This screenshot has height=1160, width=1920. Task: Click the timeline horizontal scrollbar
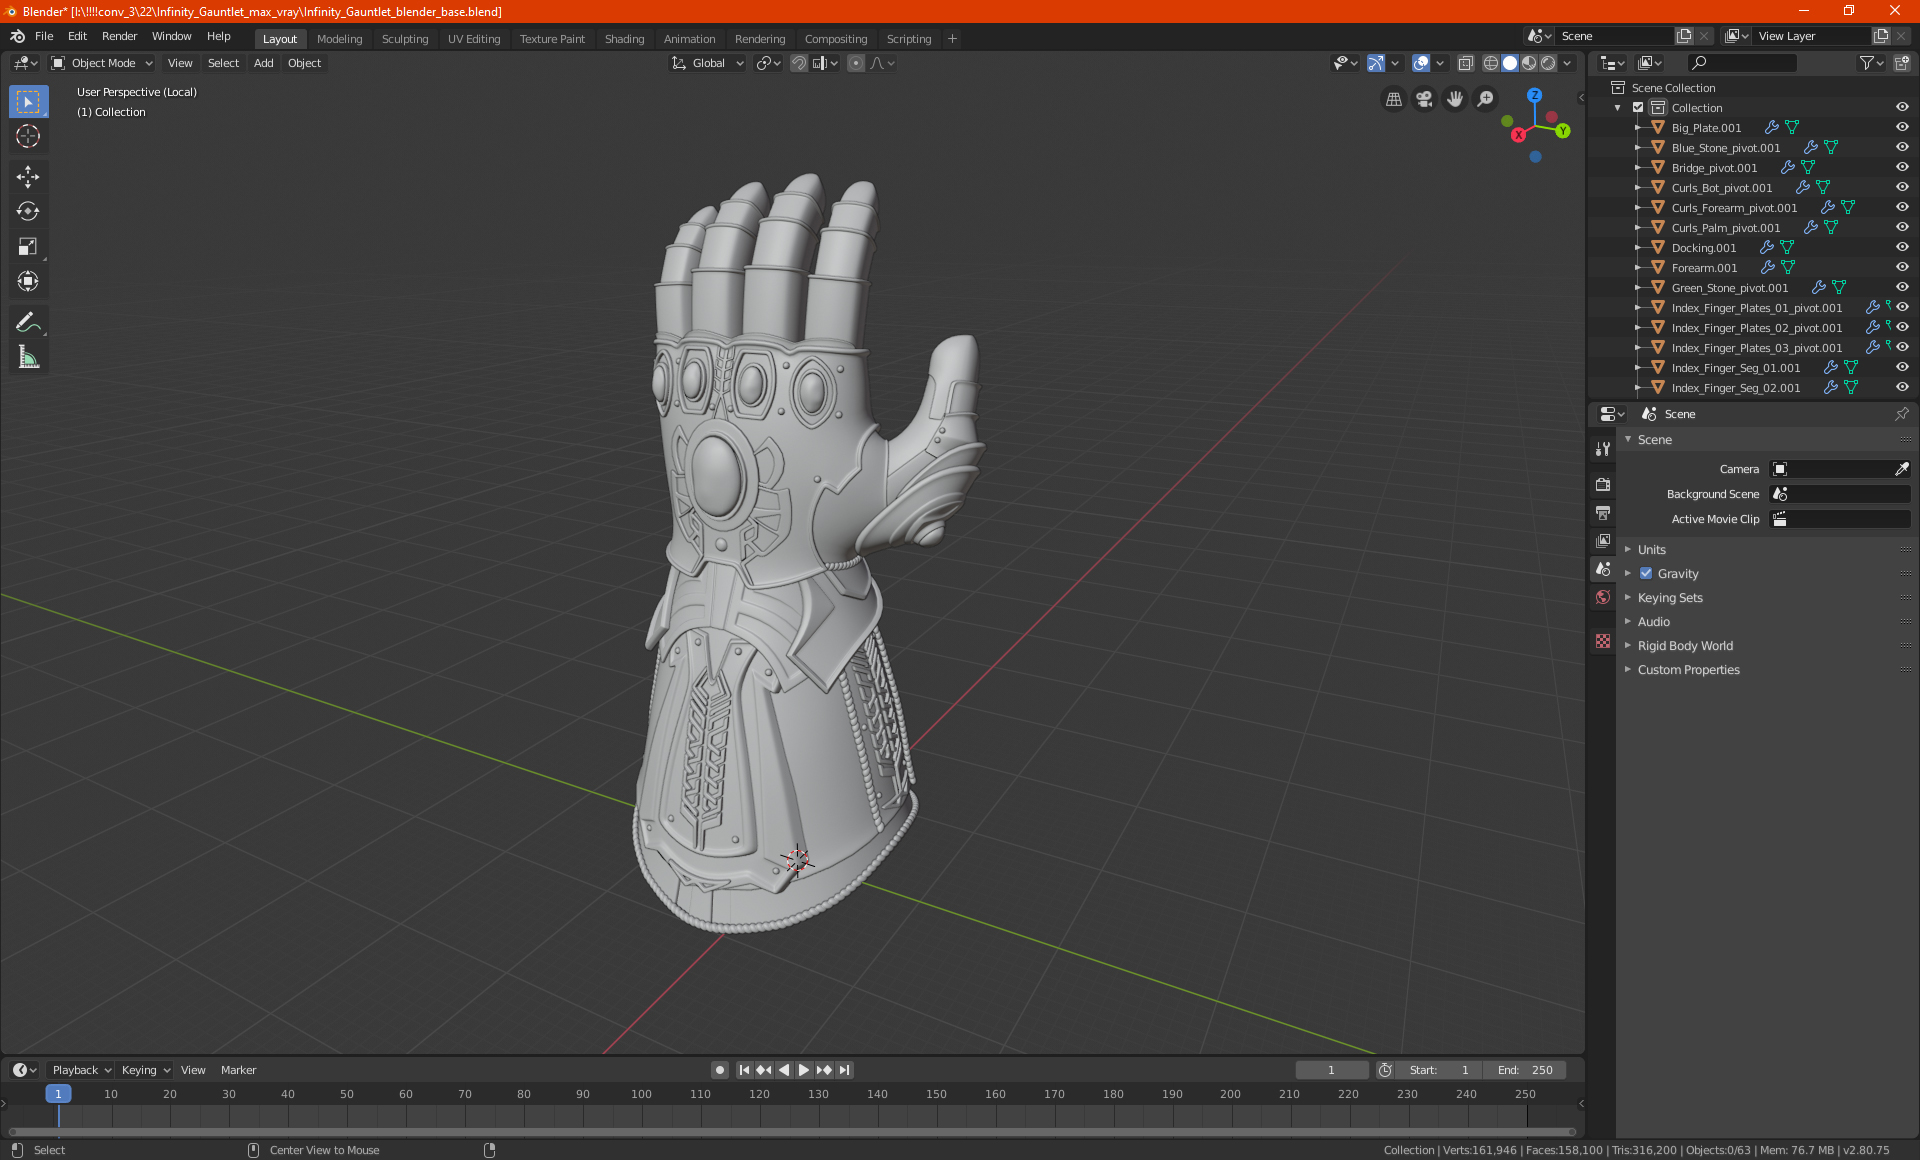(791, 1132)
